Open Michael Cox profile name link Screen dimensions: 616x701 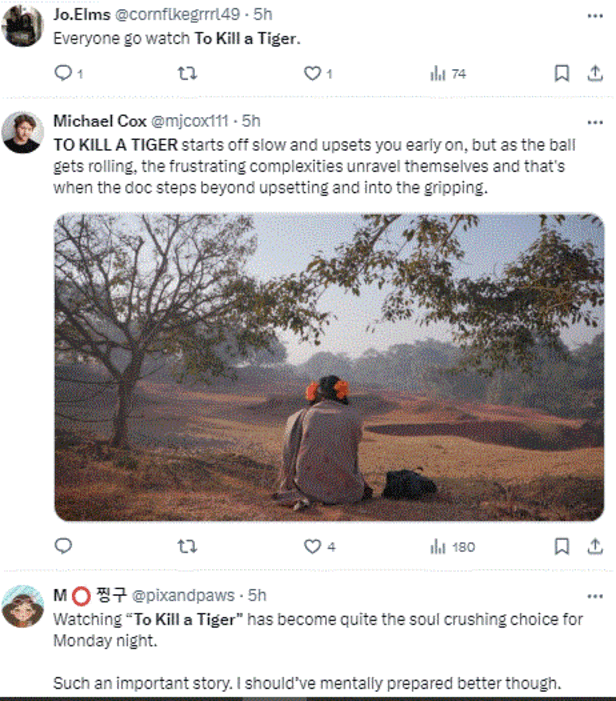(x=100, y=121)
